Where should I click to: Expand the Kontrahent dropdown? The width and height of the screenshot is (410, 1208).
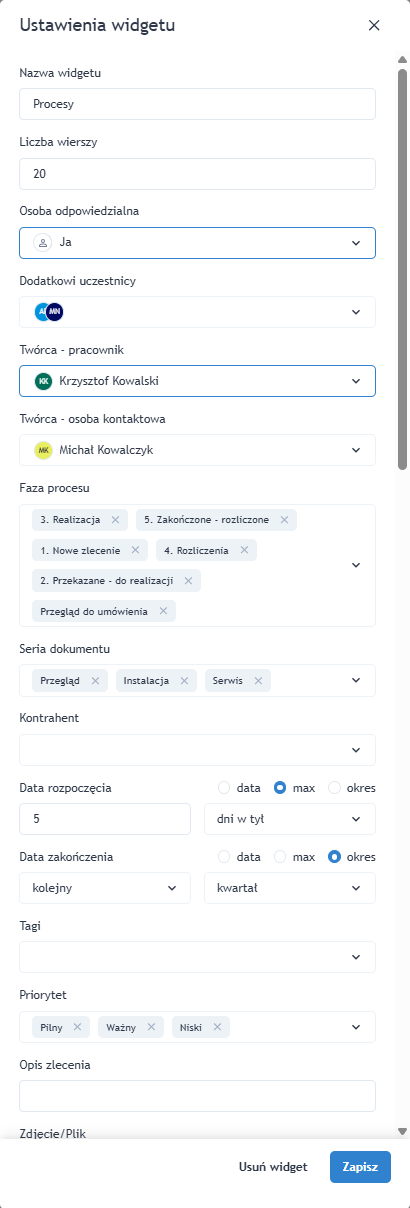(x=197, y=750)
